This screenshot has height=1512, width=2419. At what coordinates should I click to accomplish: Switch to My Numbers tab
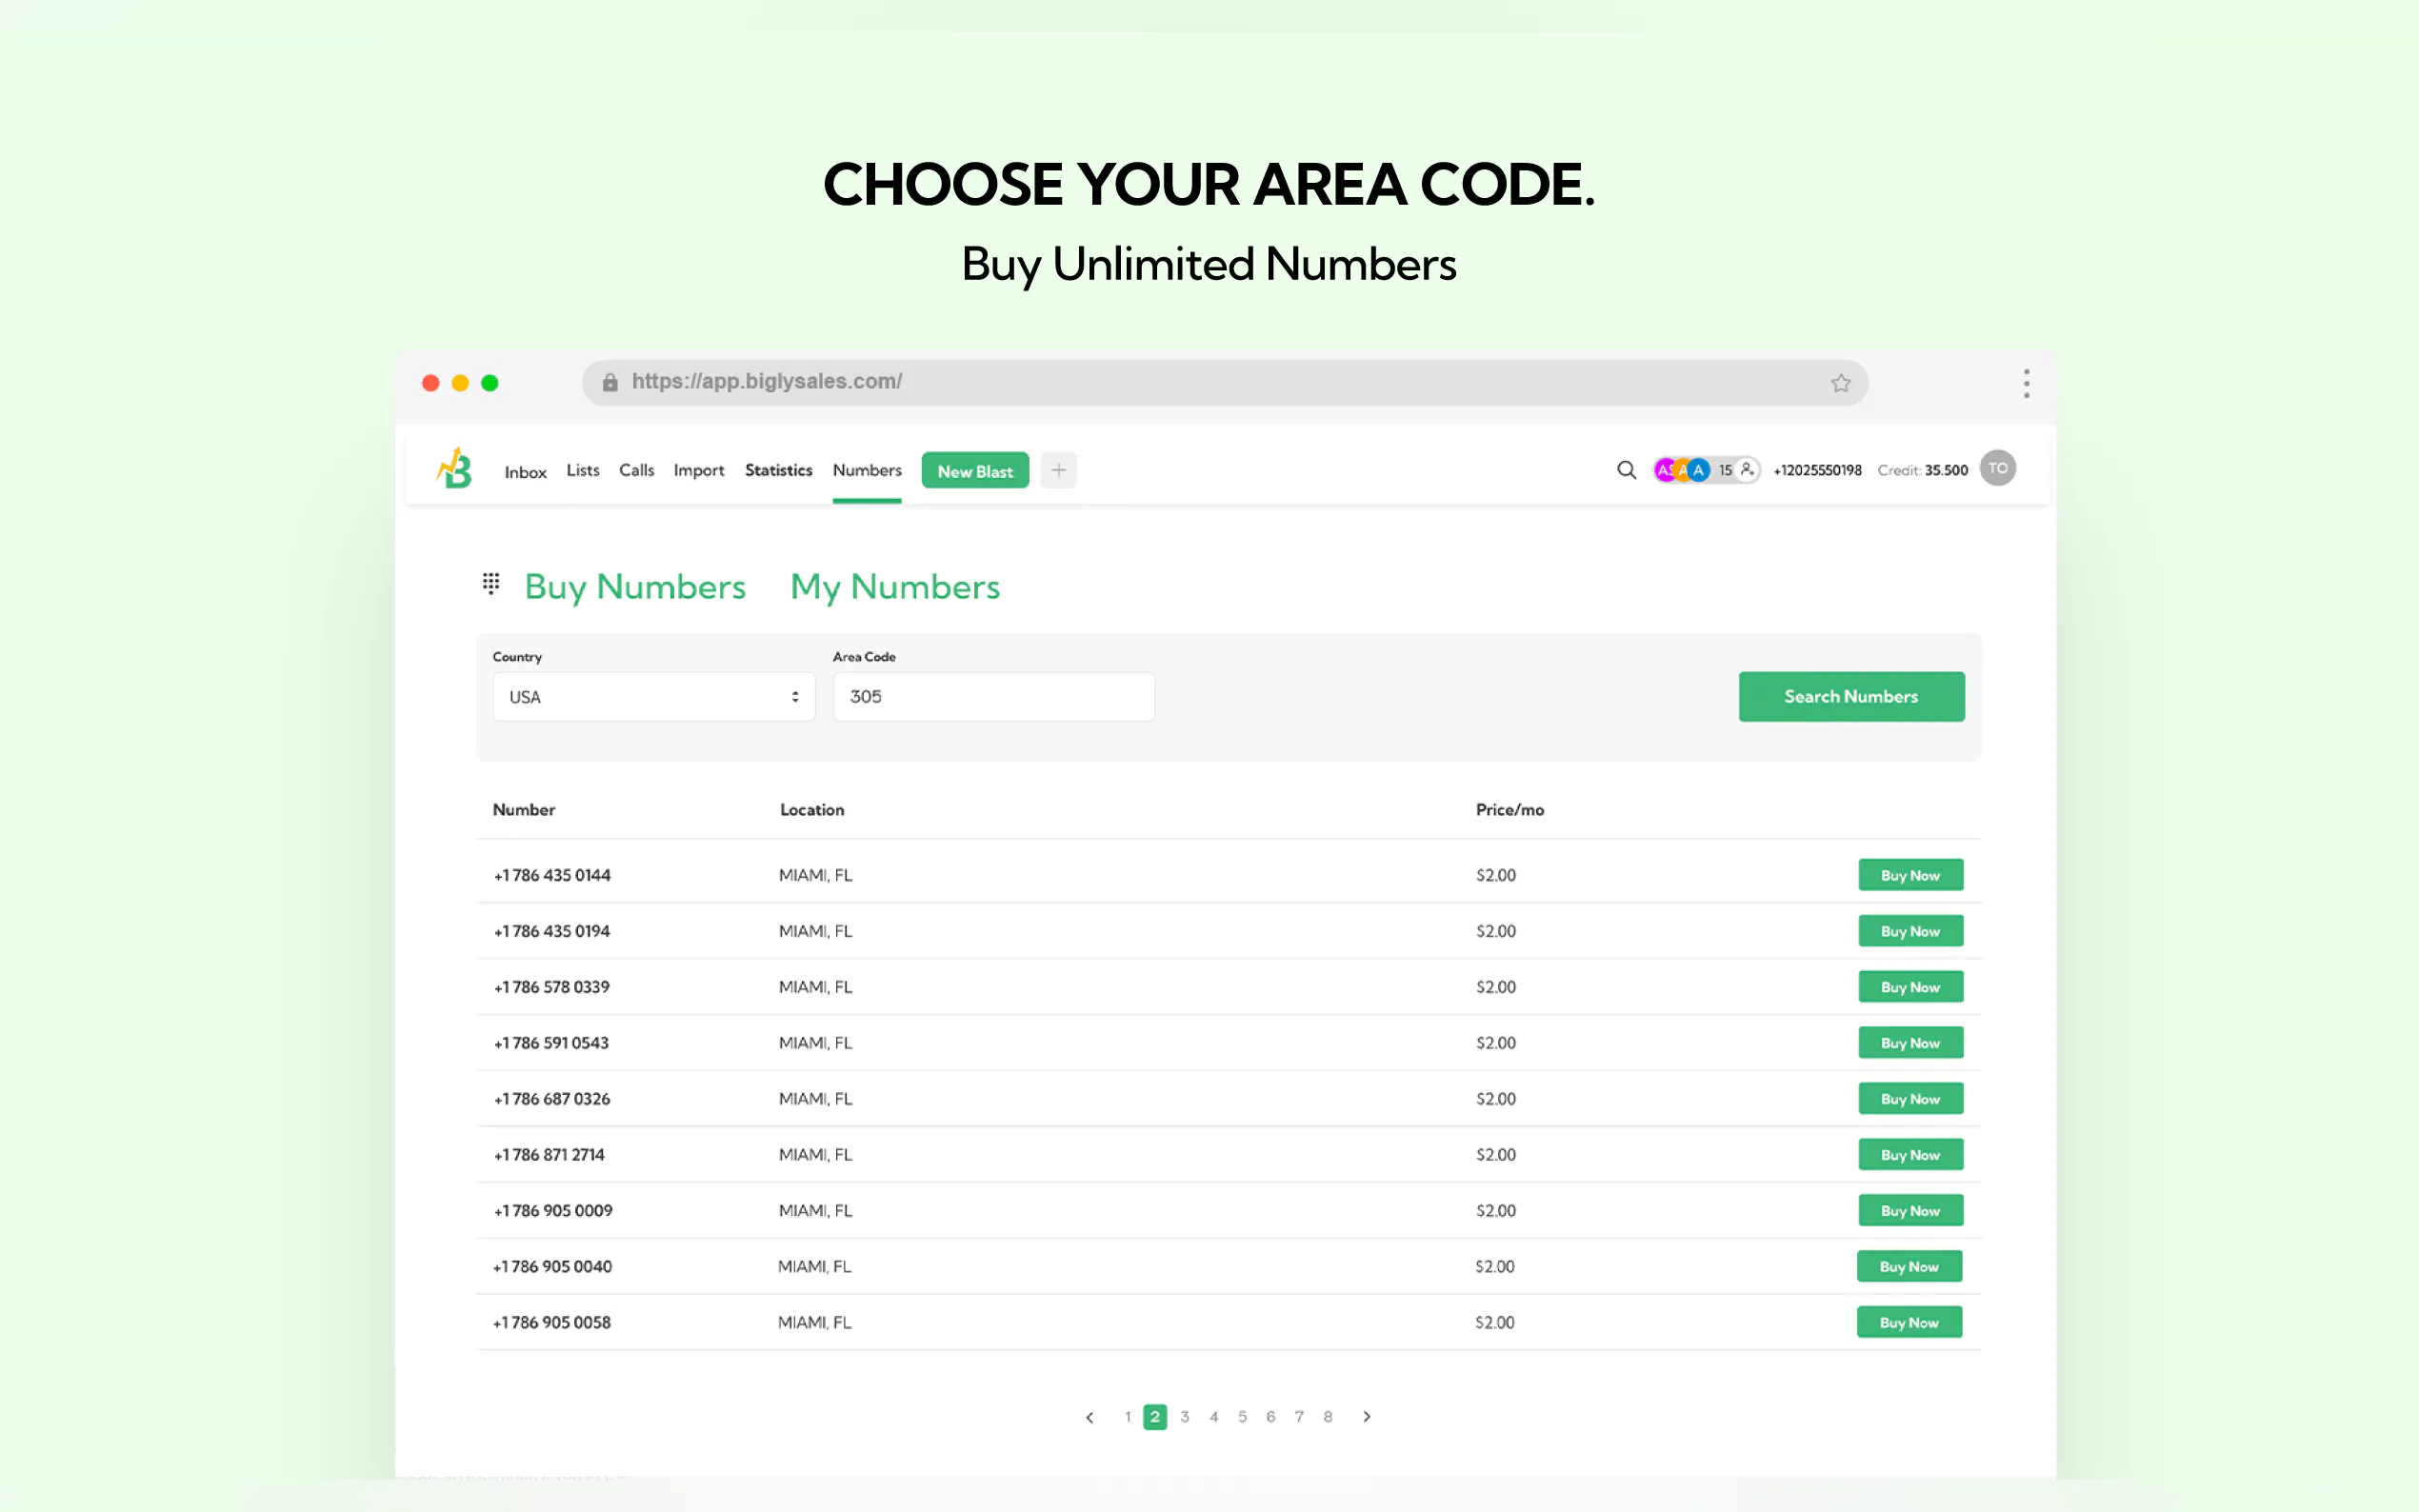pyautogui.click(x=894, y=587)
